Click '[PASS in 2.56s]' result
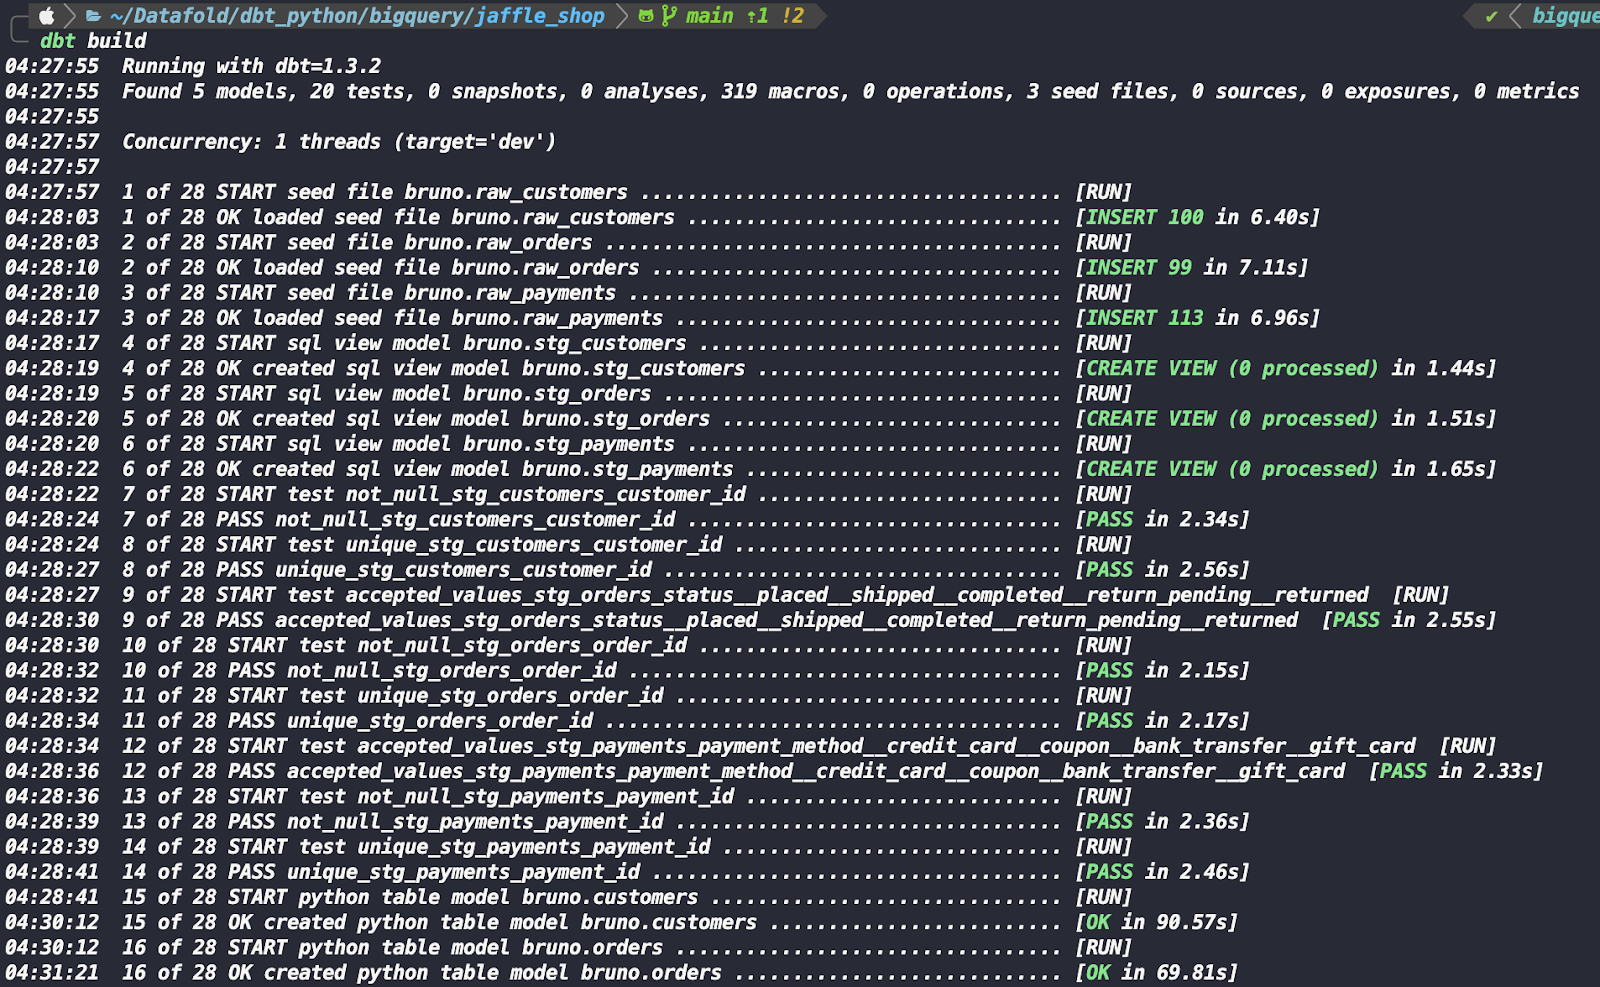This screenshot has height=987, width=1600. pyautogui.click(x=1162, y=569)
